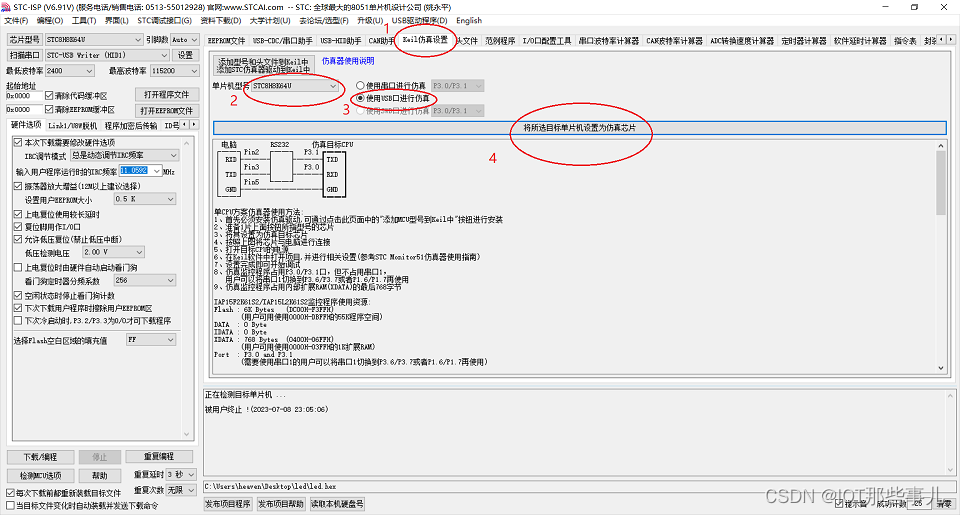Click 添加型号和头文件到Keil中 button
This screenshot has width=960, height=515.
pyautogui.click(x=264, y=65)
